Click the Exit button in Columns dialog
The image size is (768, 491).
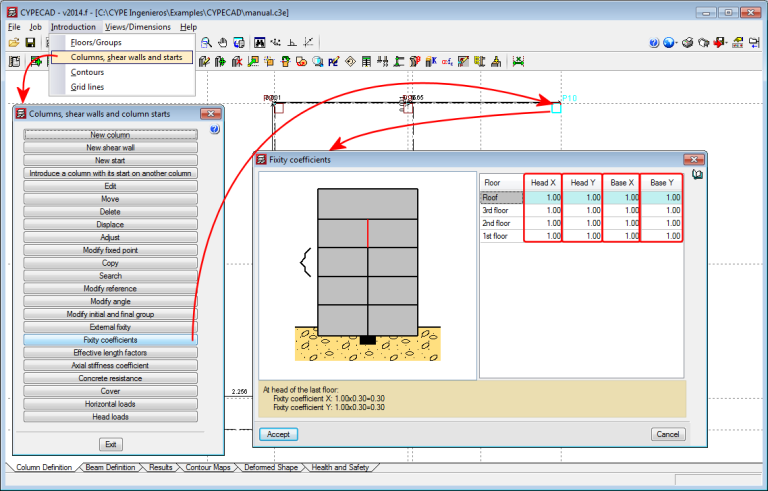tap(111, 444)
